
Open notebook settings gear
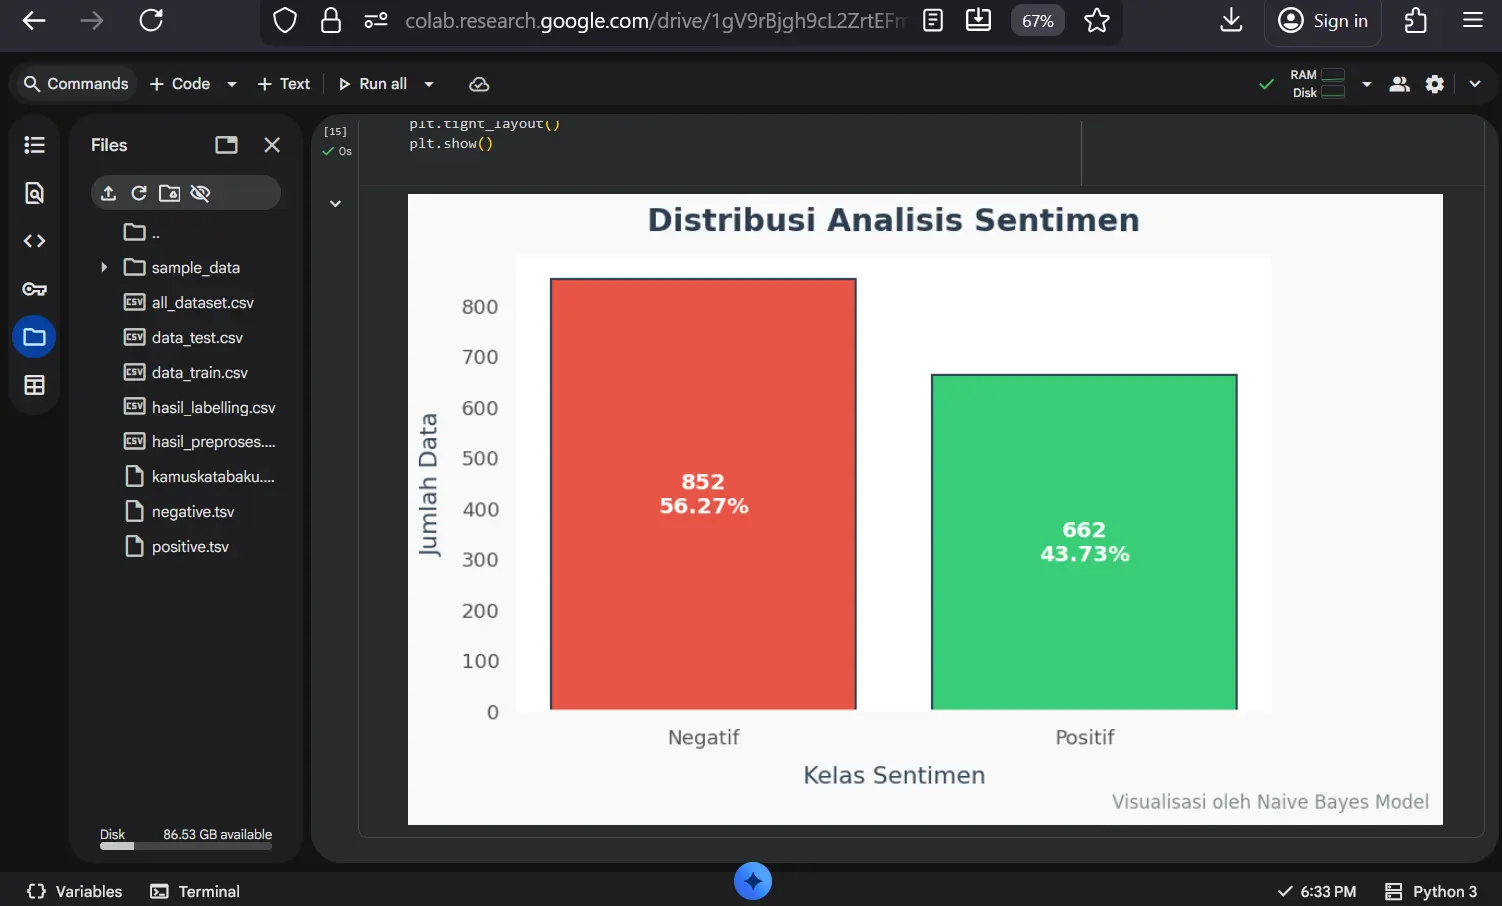coord(1435,84)
